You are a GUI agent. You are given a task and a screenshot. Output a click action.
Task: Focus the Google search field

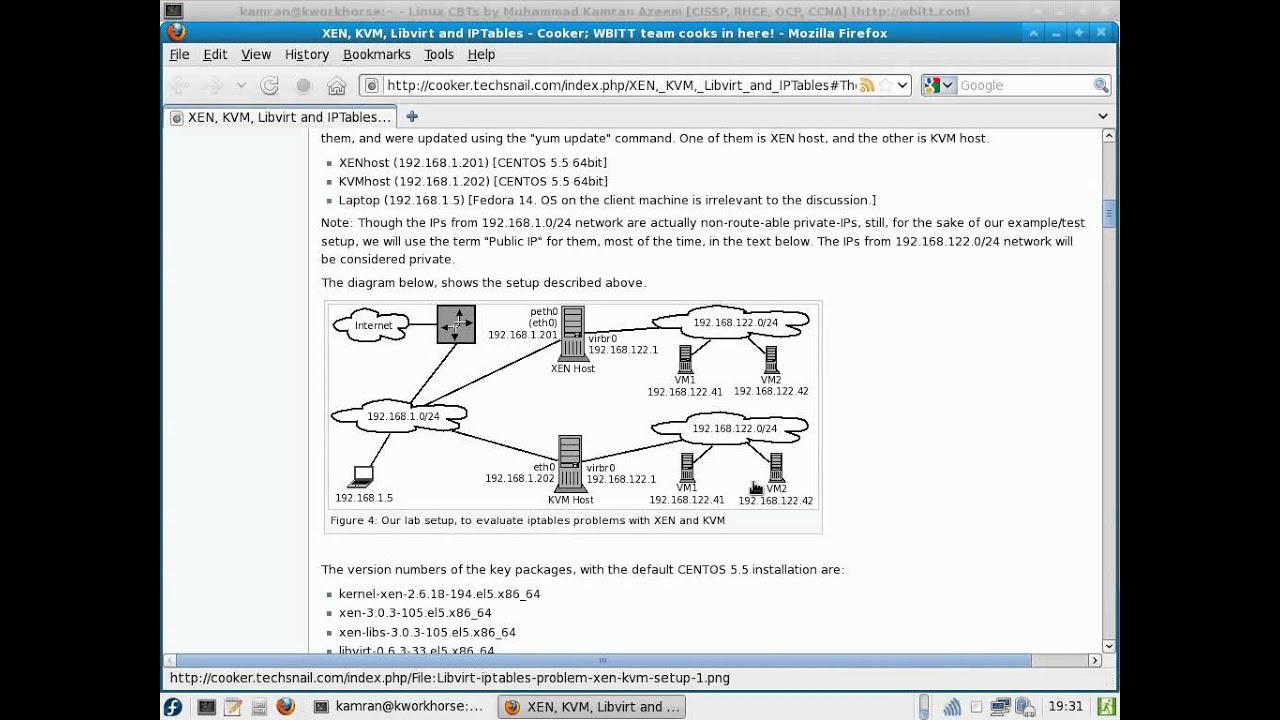point(1024,86)
